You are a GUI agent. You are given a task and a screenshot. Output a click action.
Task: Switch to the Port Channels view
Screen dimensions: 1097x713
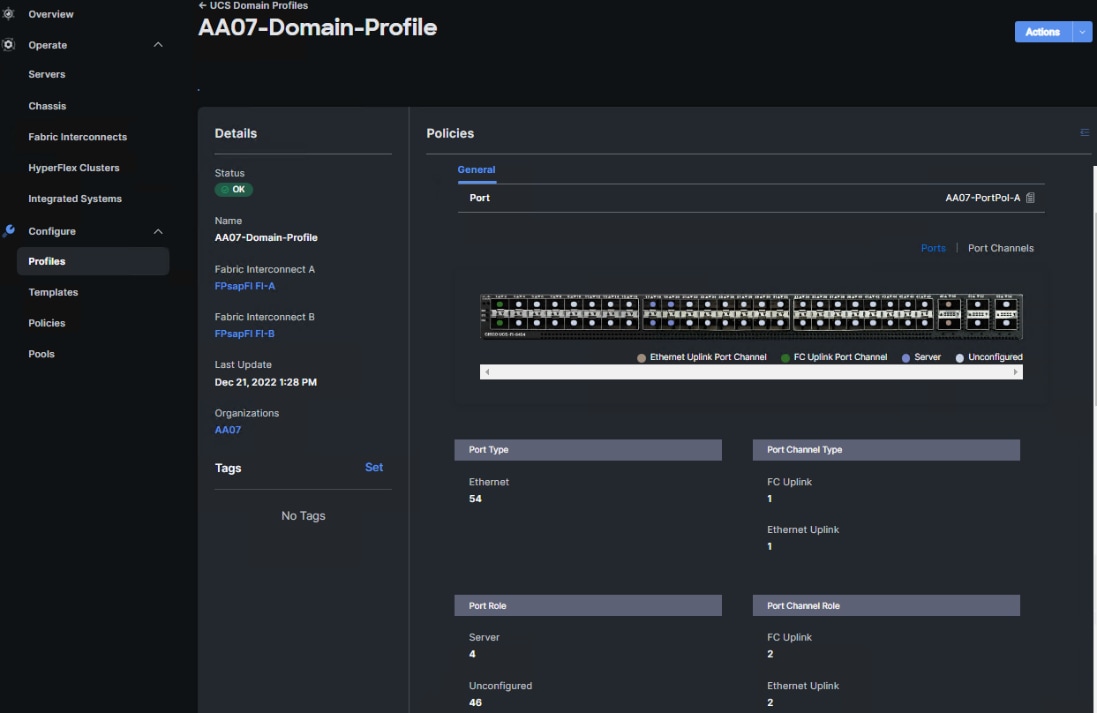click(x=1000, y=248)
